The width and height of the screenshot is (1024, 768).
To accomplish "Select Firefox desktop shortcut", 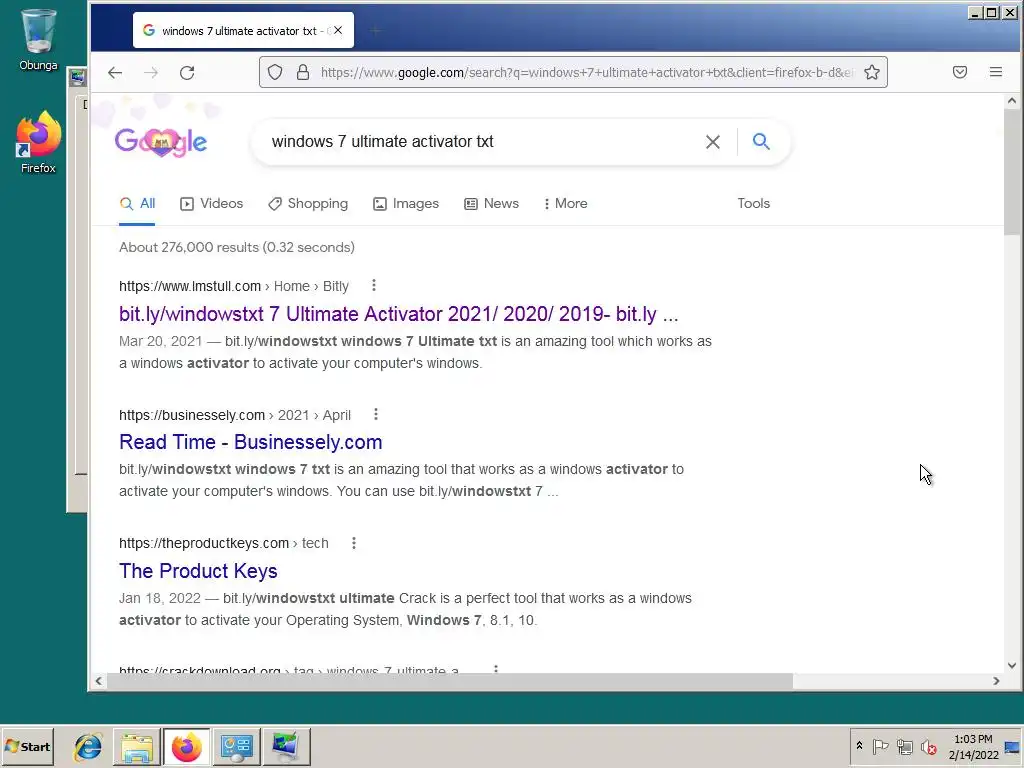I will (38, 142).
